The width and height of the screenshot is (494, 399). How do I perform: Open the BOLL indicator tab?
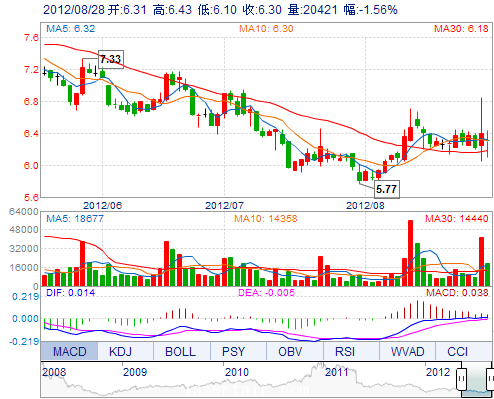[182, 351]
